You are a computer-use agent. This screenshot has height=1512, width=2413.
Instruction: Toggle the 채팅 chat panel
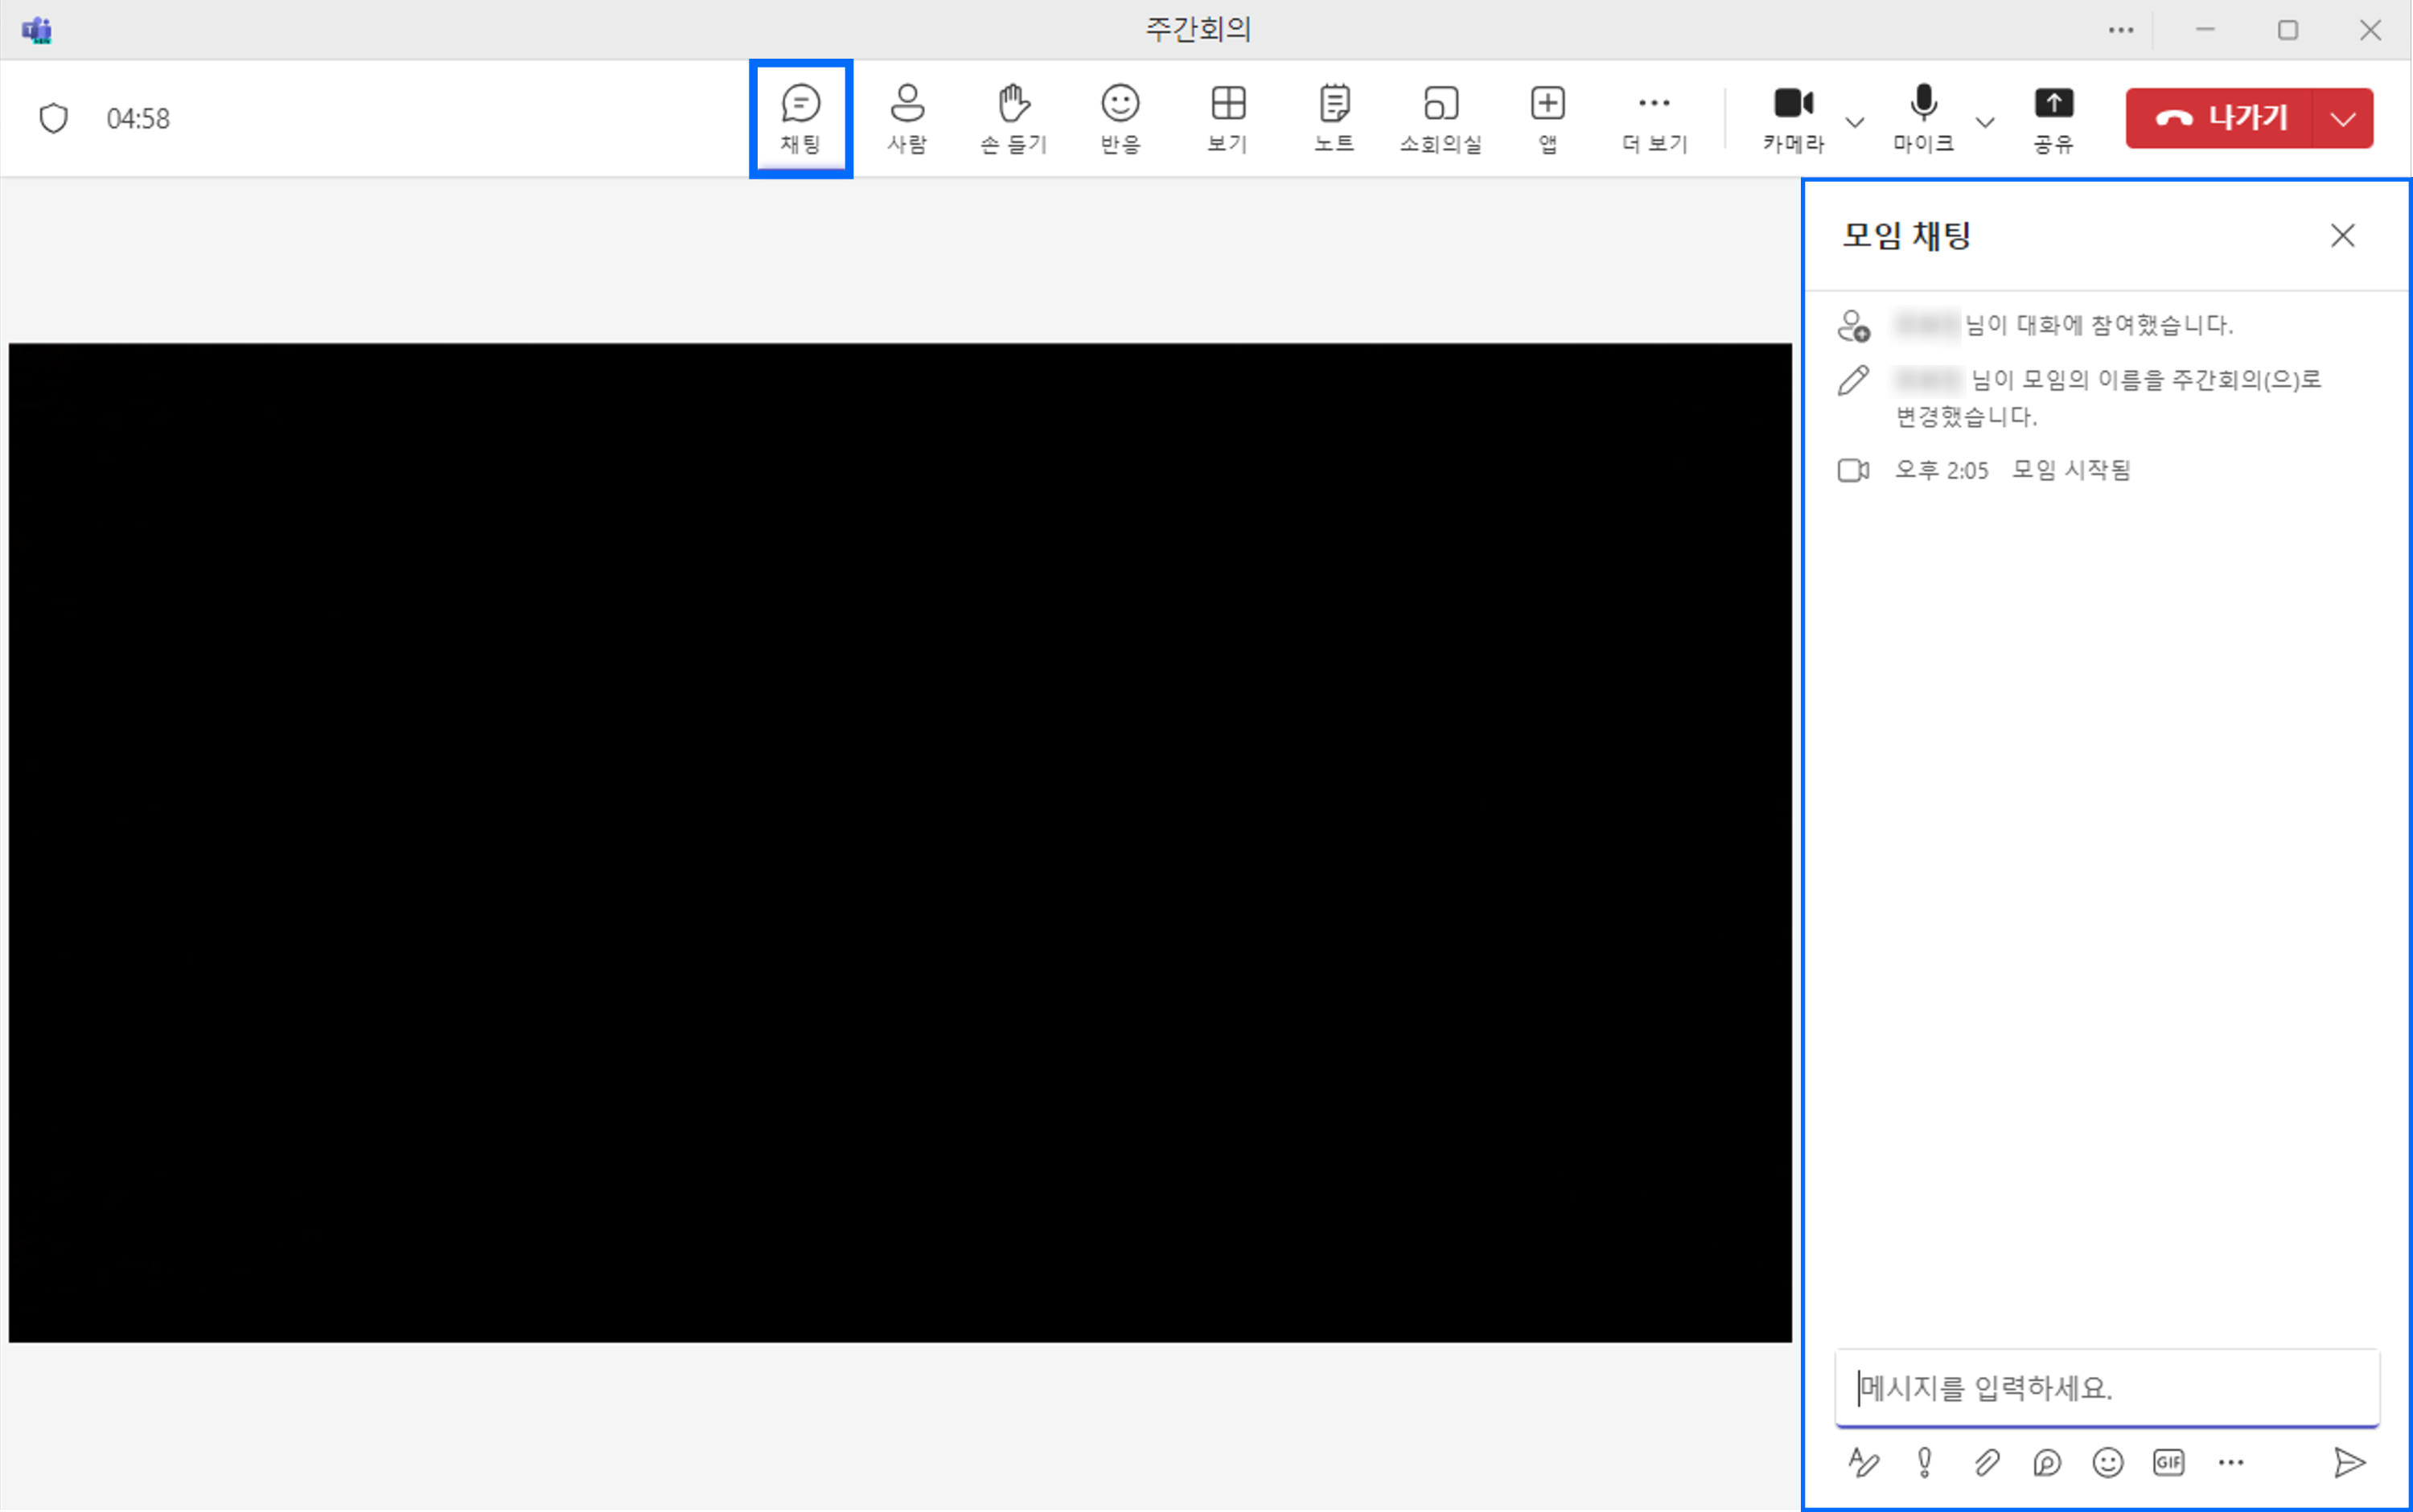click(x=800, y=117)
